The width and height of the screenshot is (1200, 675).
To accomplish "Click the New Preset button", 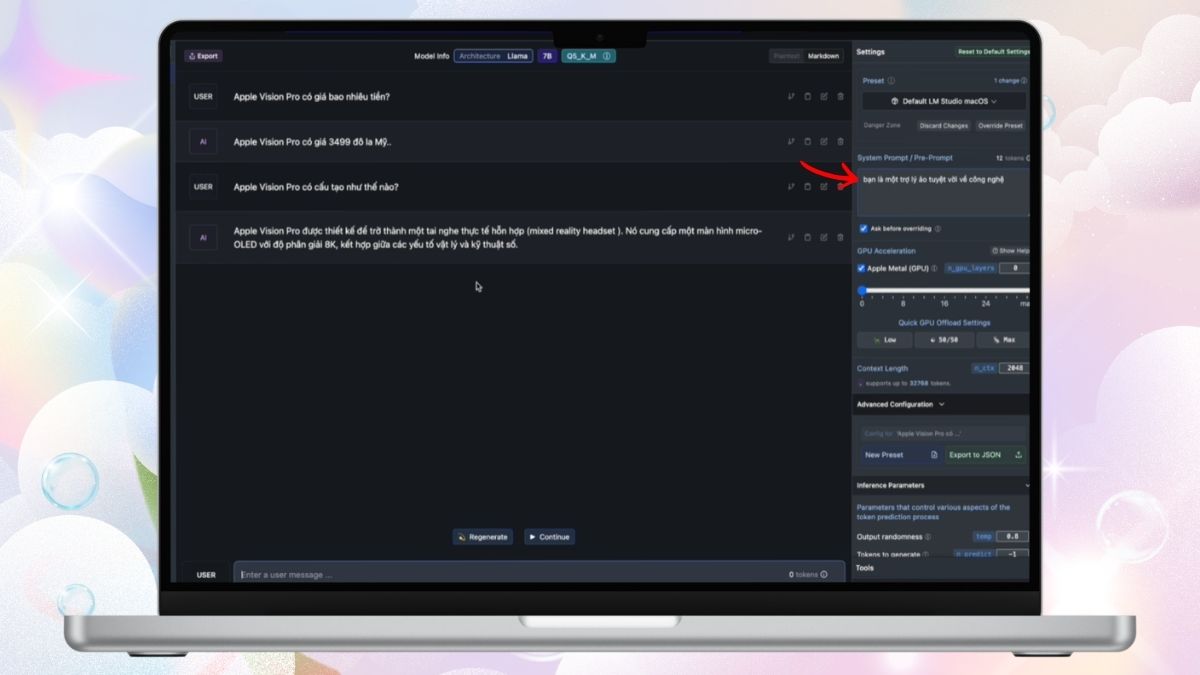I will click(901, 455).
